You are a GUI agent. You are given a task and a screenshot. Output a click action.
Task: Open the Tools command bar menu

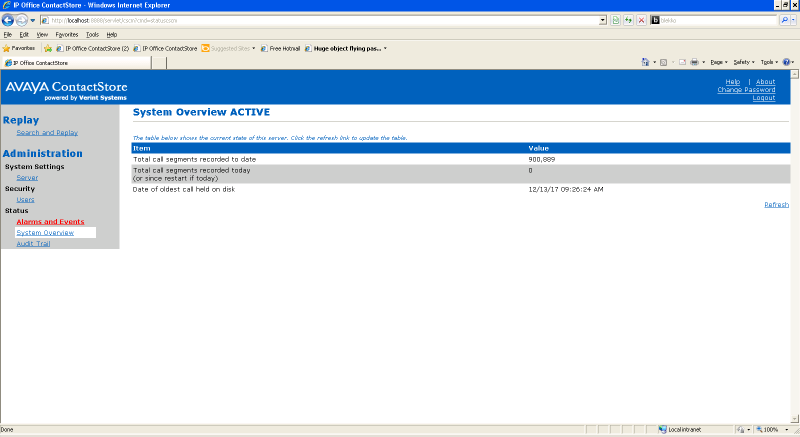point(769,62)
